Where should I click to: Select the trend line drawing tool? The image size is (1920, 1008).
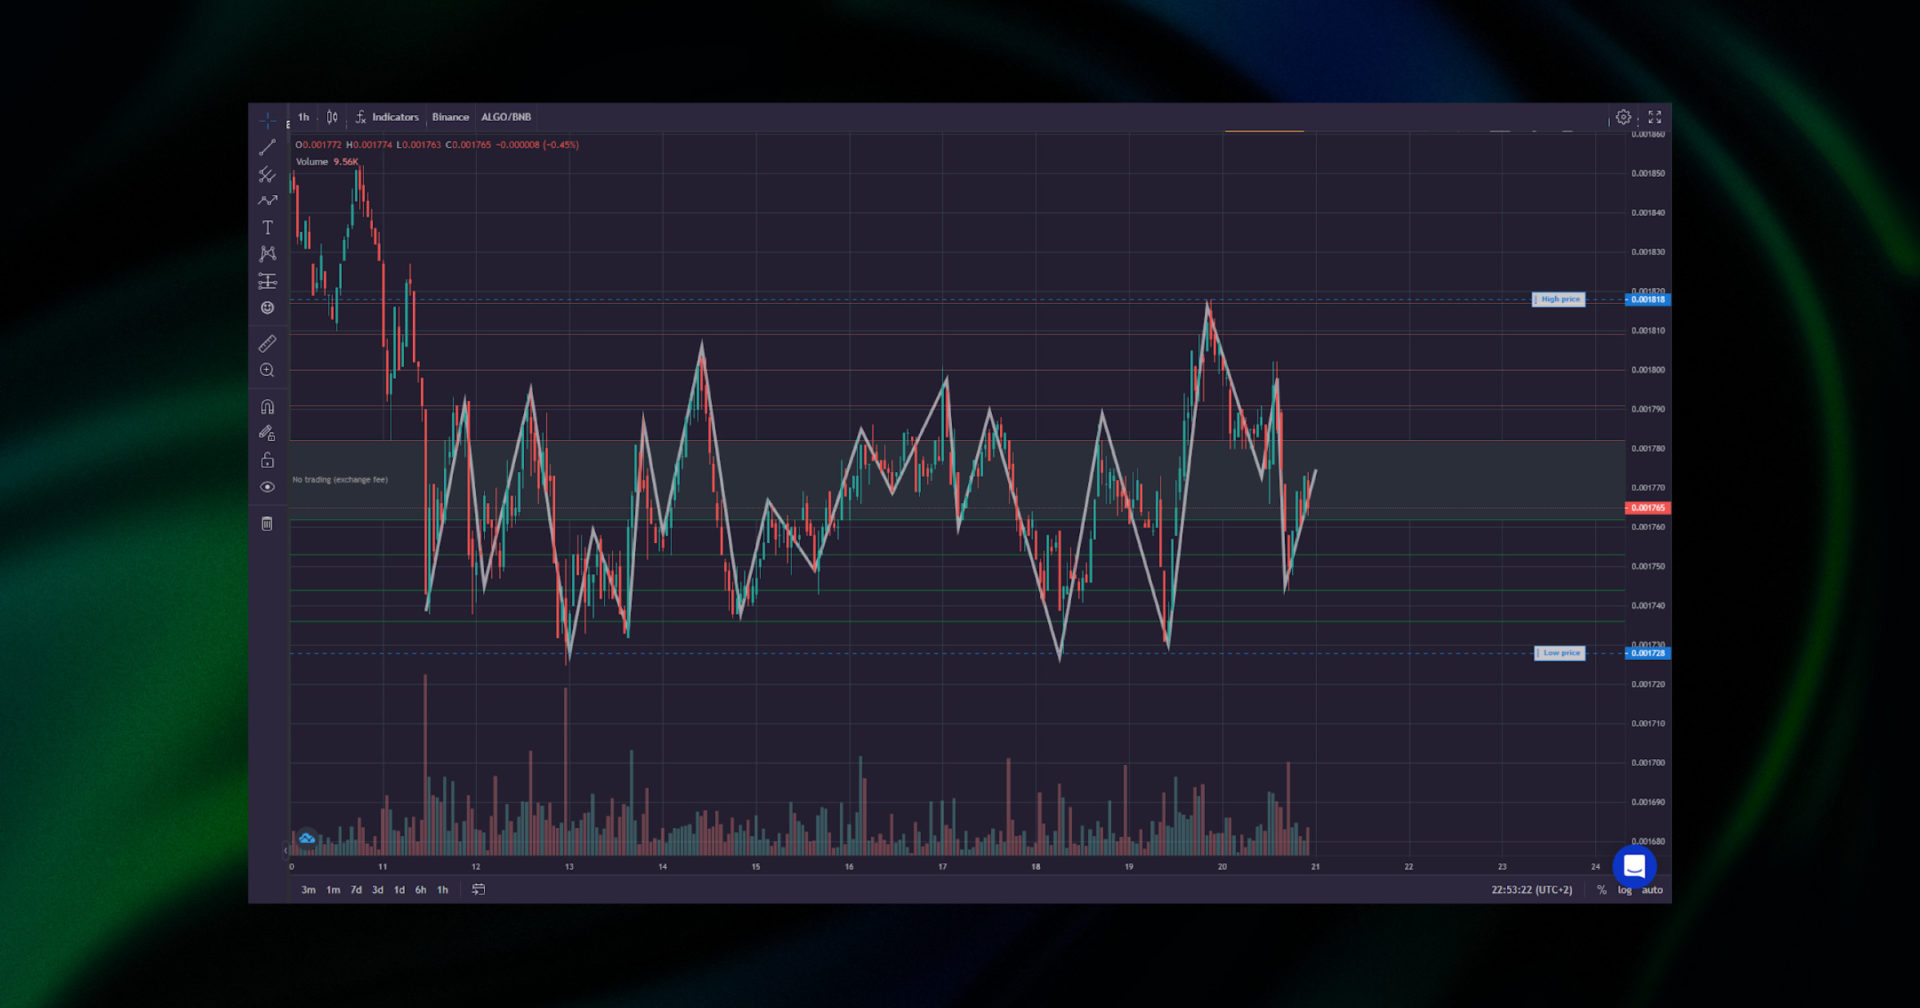pos(267,147)
